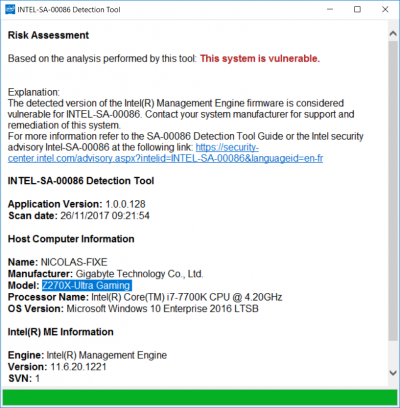Click OS version 'Windows 10 Enterprise 2016 LTSB'

[x=183, y=309]
